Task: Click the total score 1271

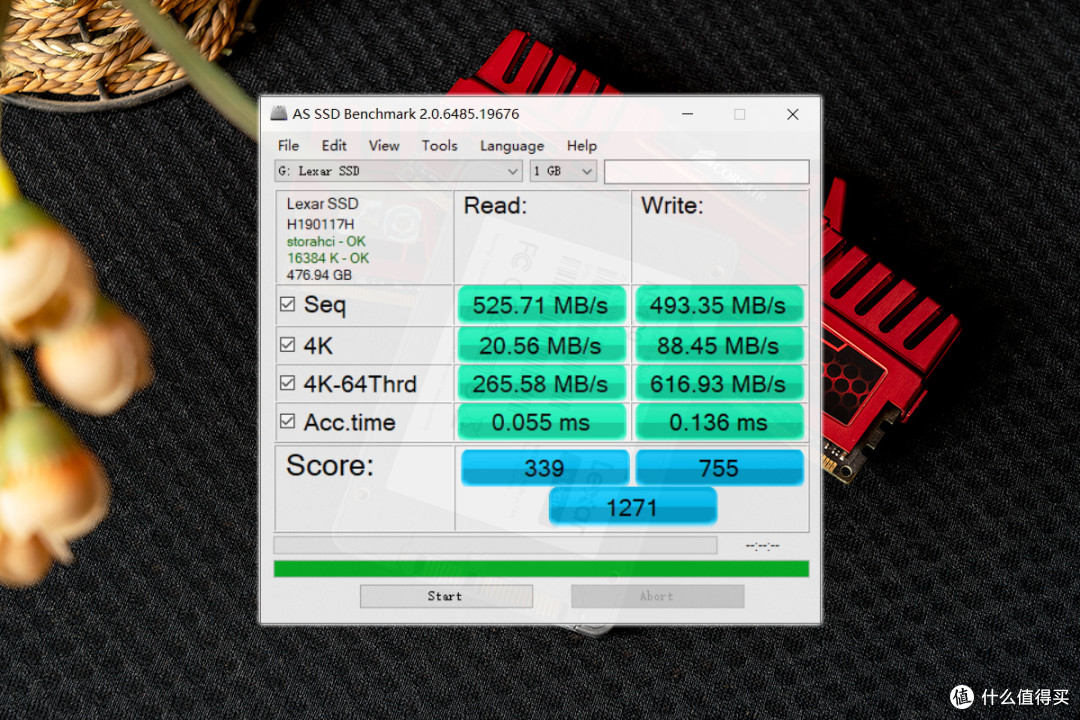Action: click(x=632, y=507)
